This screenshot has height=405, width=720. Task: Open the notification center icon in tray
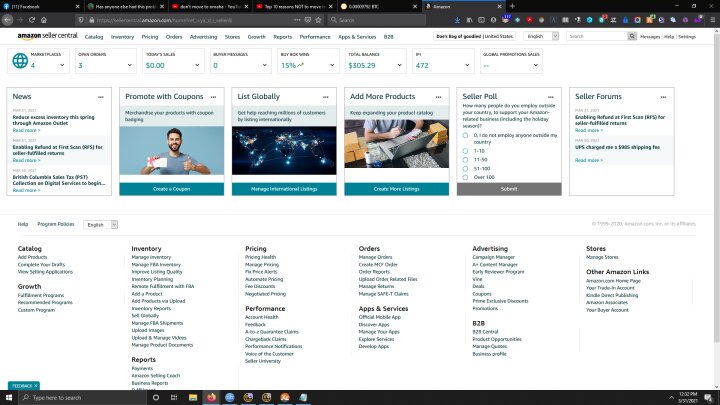pos(709,398)
